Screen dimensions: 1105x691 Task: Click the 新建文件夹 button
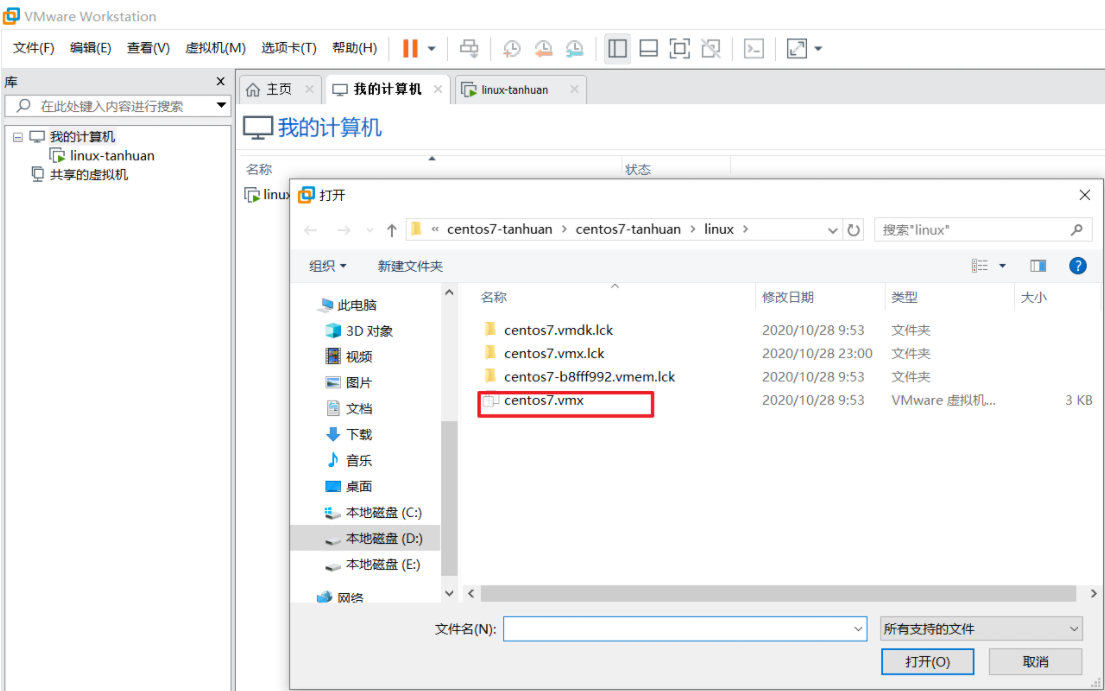pyautogui.click(x=410, y=266)
